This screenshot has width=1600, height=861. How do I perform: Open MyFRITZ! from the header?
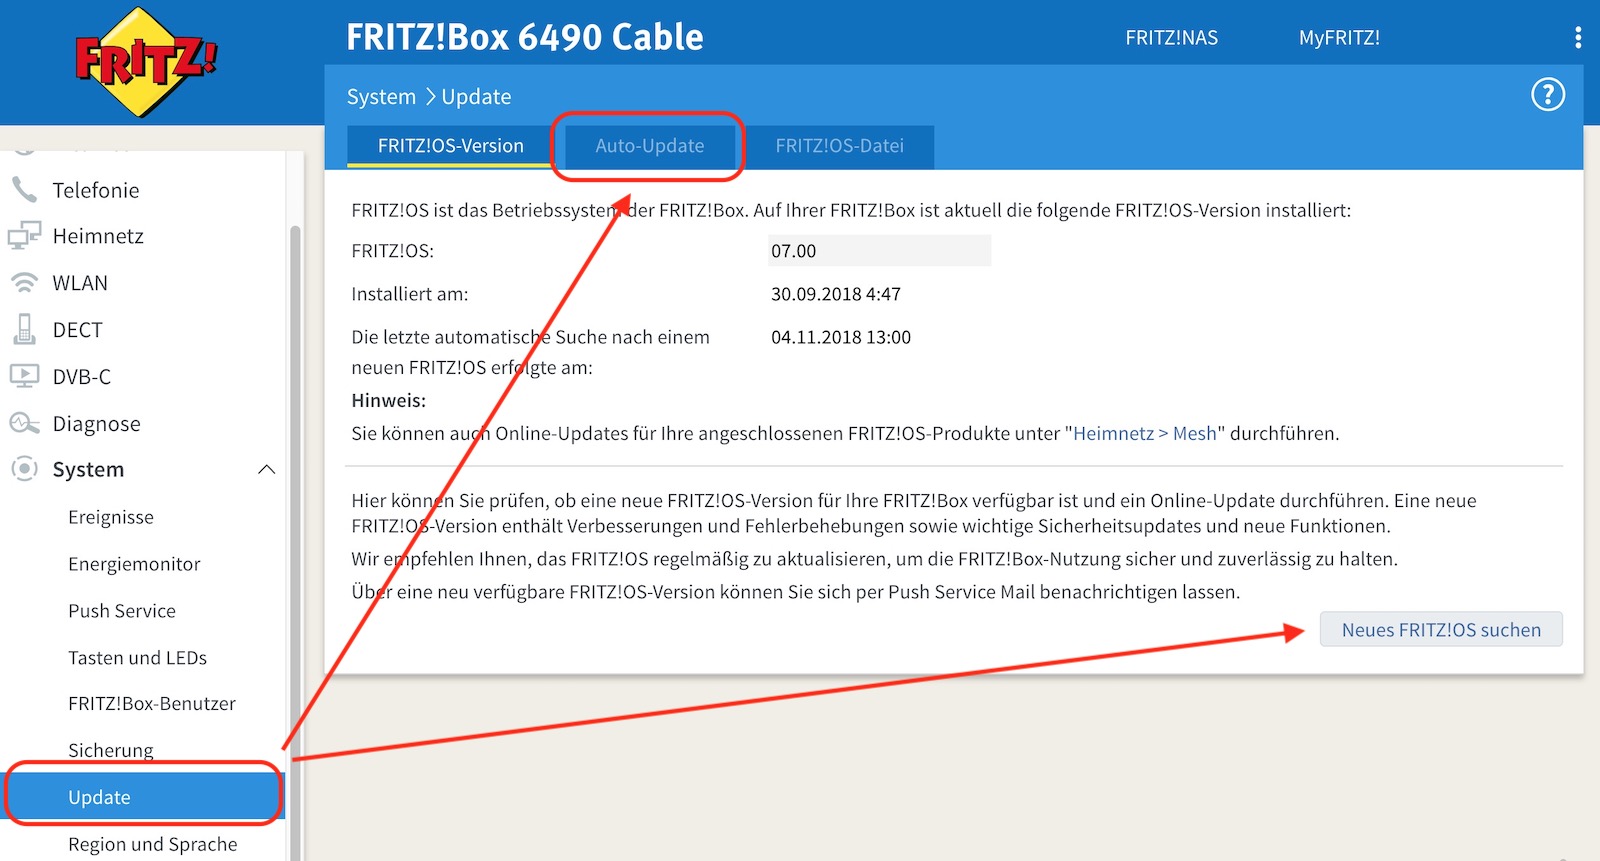point(1339,38)
